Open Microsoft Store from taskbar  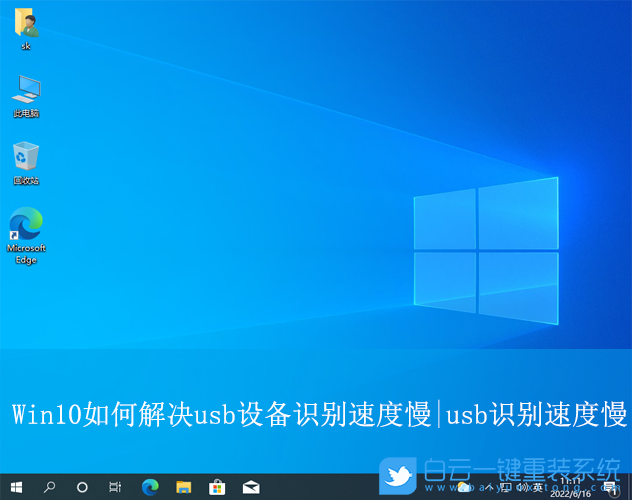click(217, 487)
